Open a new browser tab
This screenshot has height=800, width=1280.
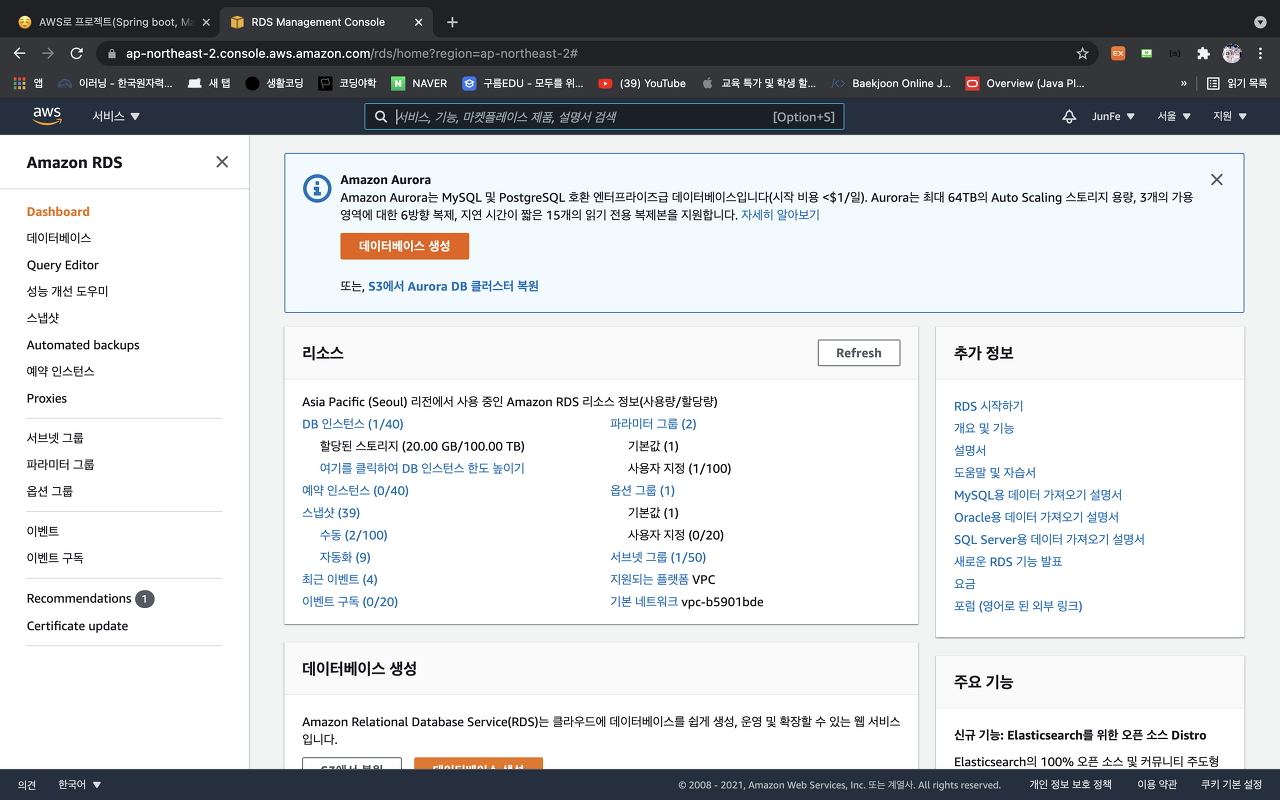452,22
